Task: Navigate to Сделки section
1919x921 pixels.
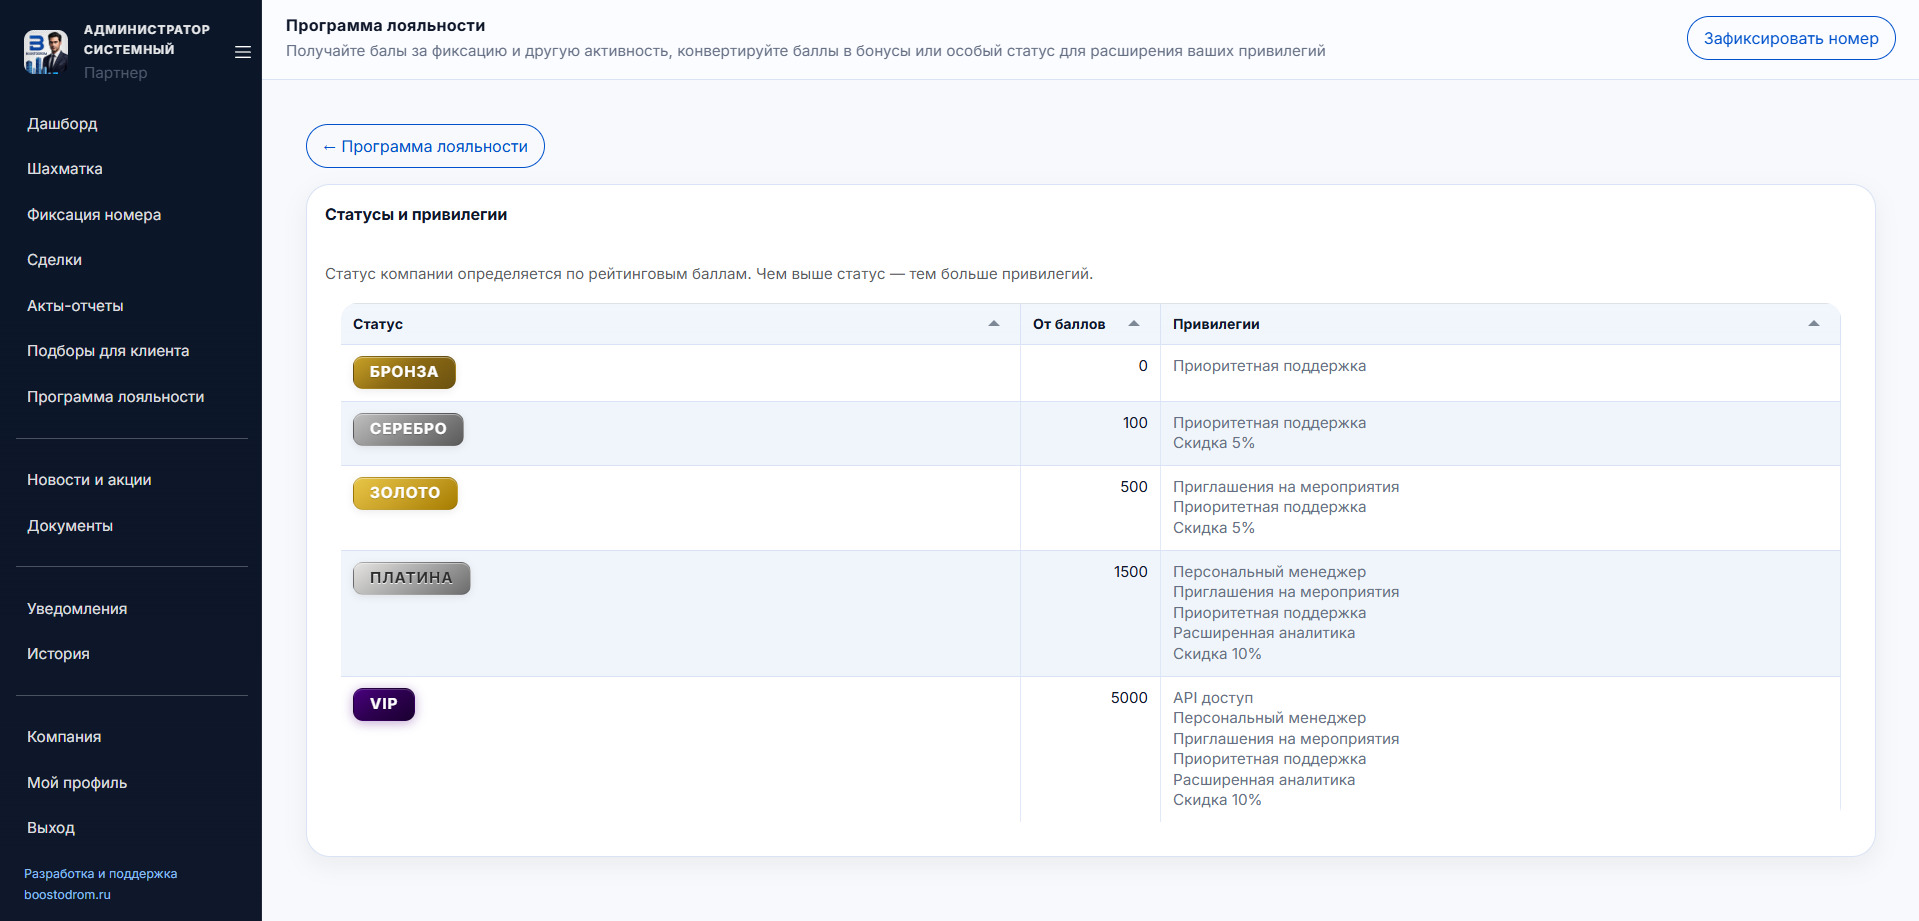Action: 54,260
